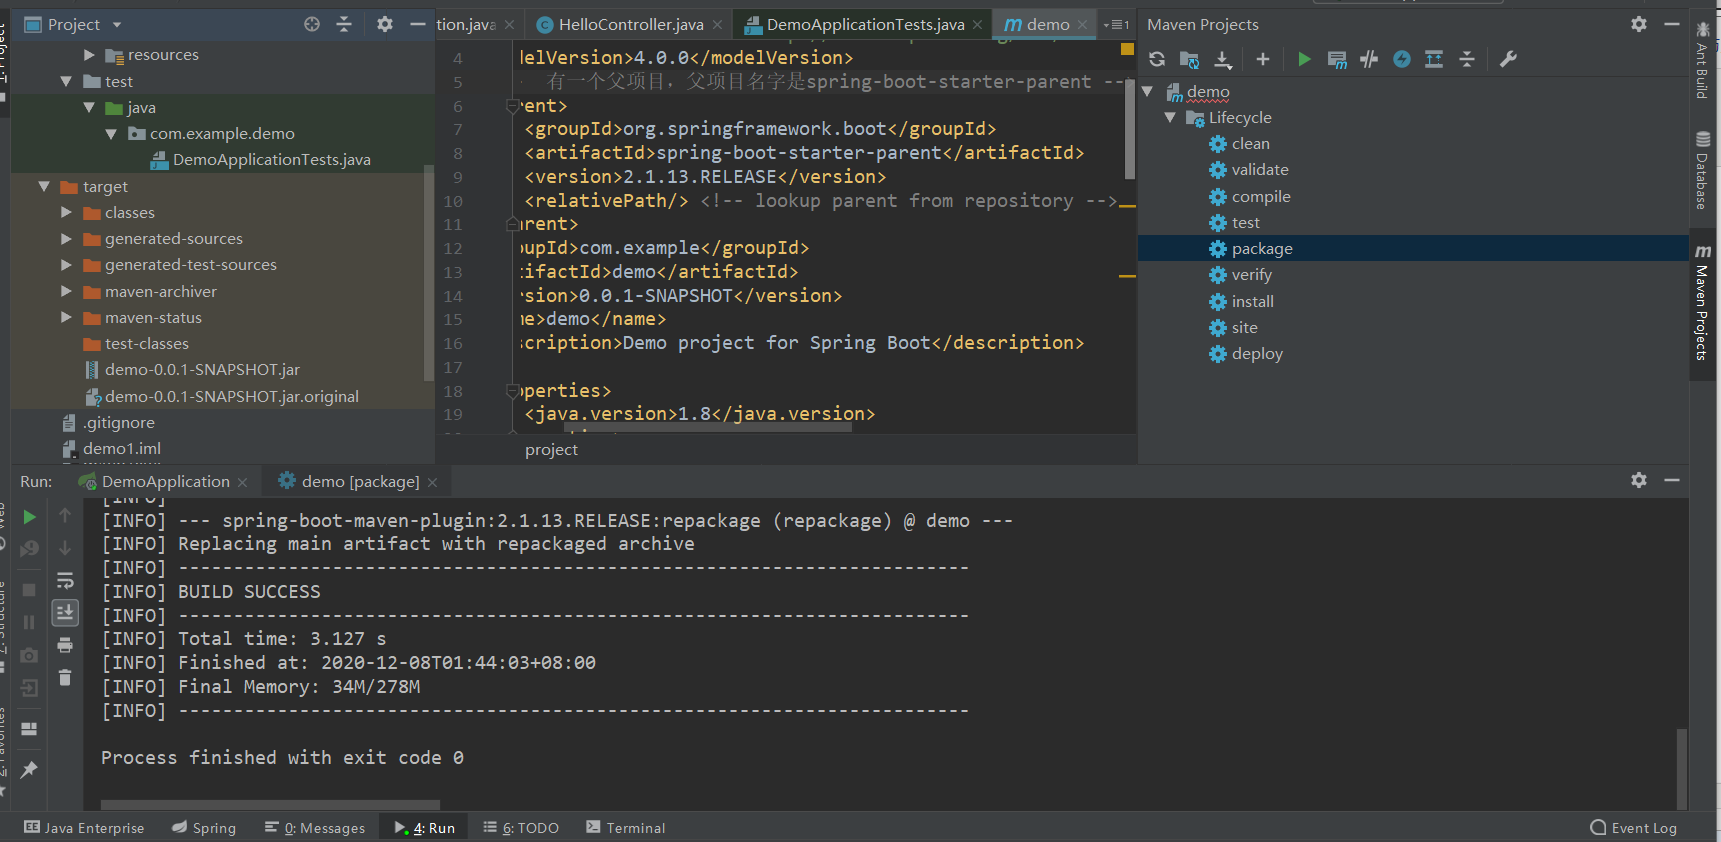Collapse the target folder
1721x842 pixels.
[x=44, y=187]
